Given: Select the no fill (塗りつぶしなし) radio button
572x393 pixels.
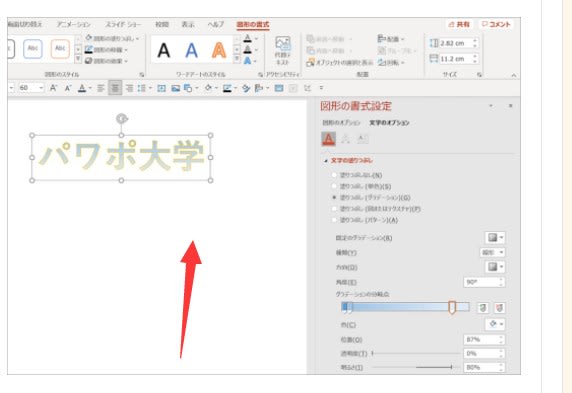Looking at the screenshot, I should pos(334,175).
